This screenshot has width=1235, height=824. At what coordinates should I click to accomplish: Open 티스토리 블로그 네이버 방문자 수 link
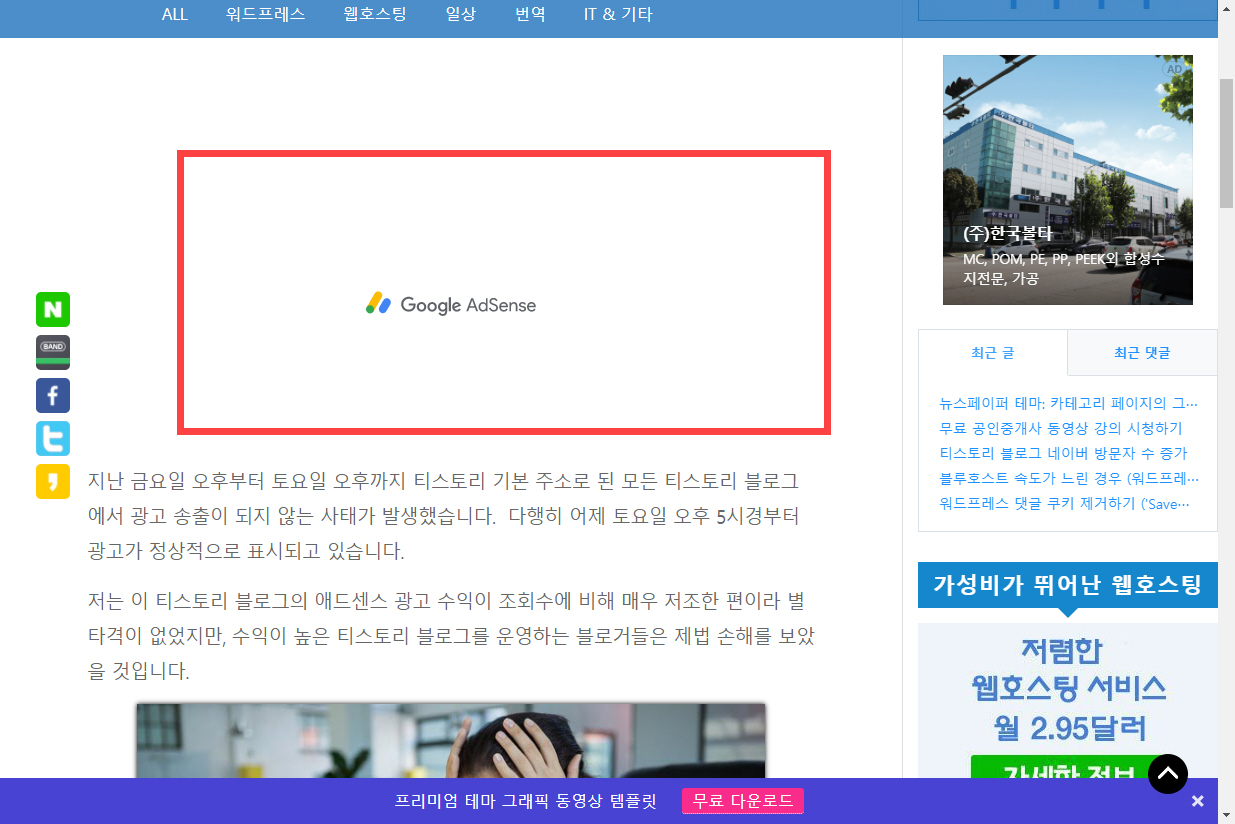point(1064,454)
